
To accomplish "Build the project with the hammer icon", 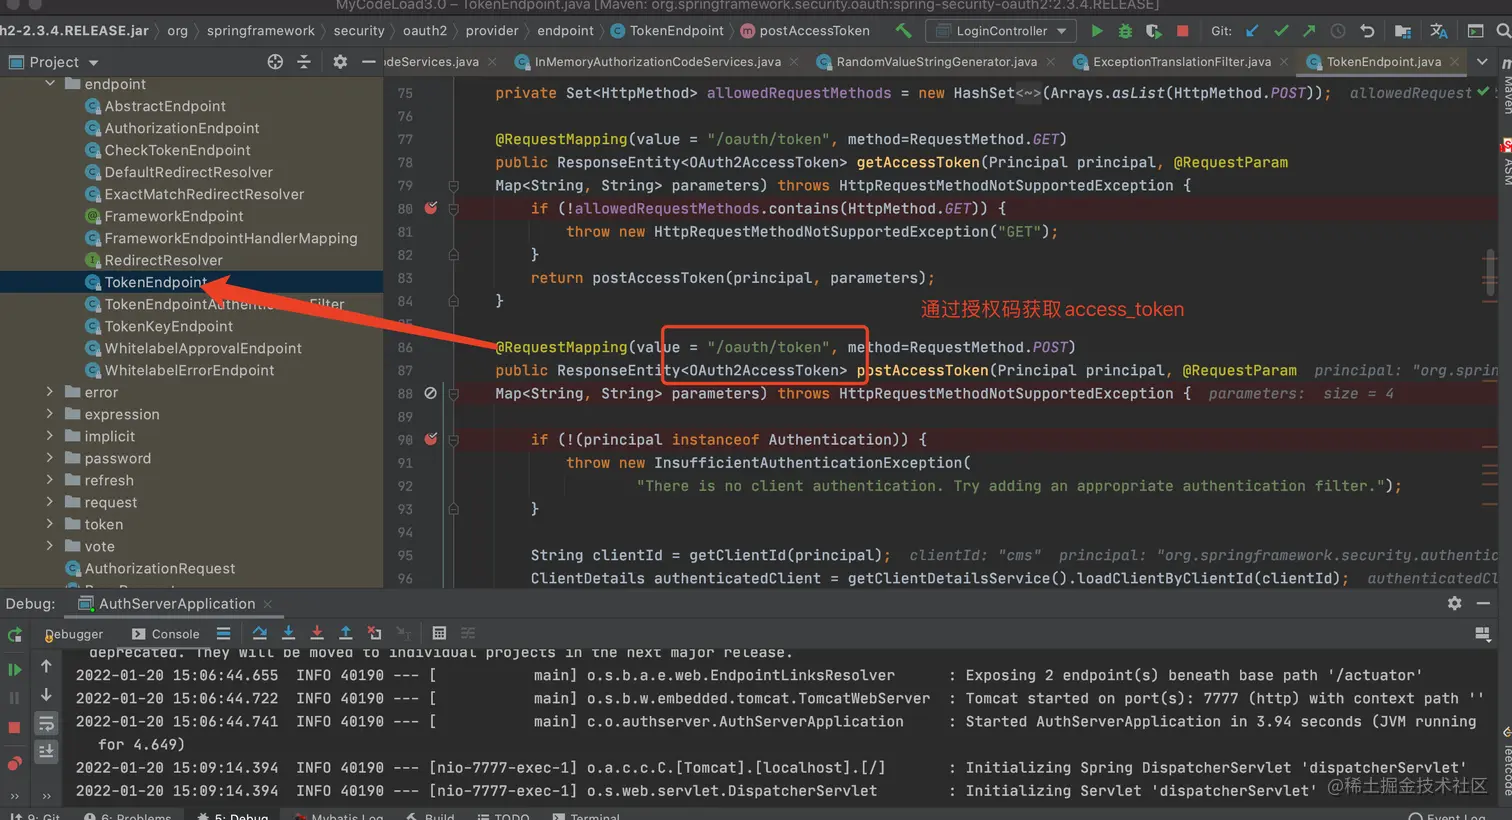I will 904,31.
